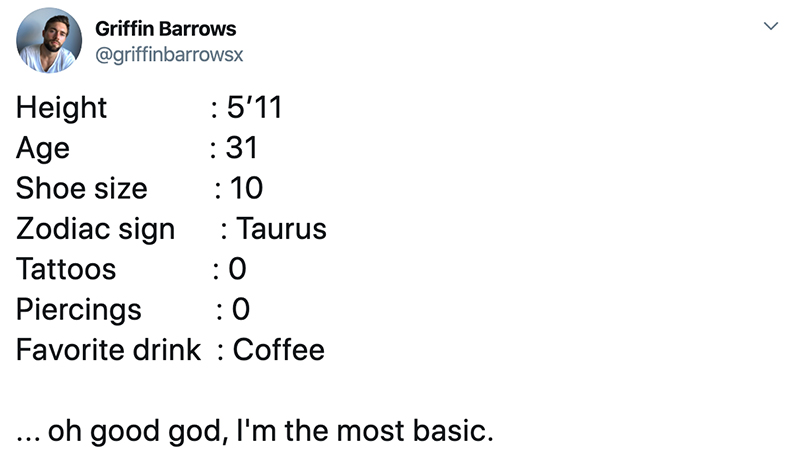Select the 5'11 height value

pos(254,107)
